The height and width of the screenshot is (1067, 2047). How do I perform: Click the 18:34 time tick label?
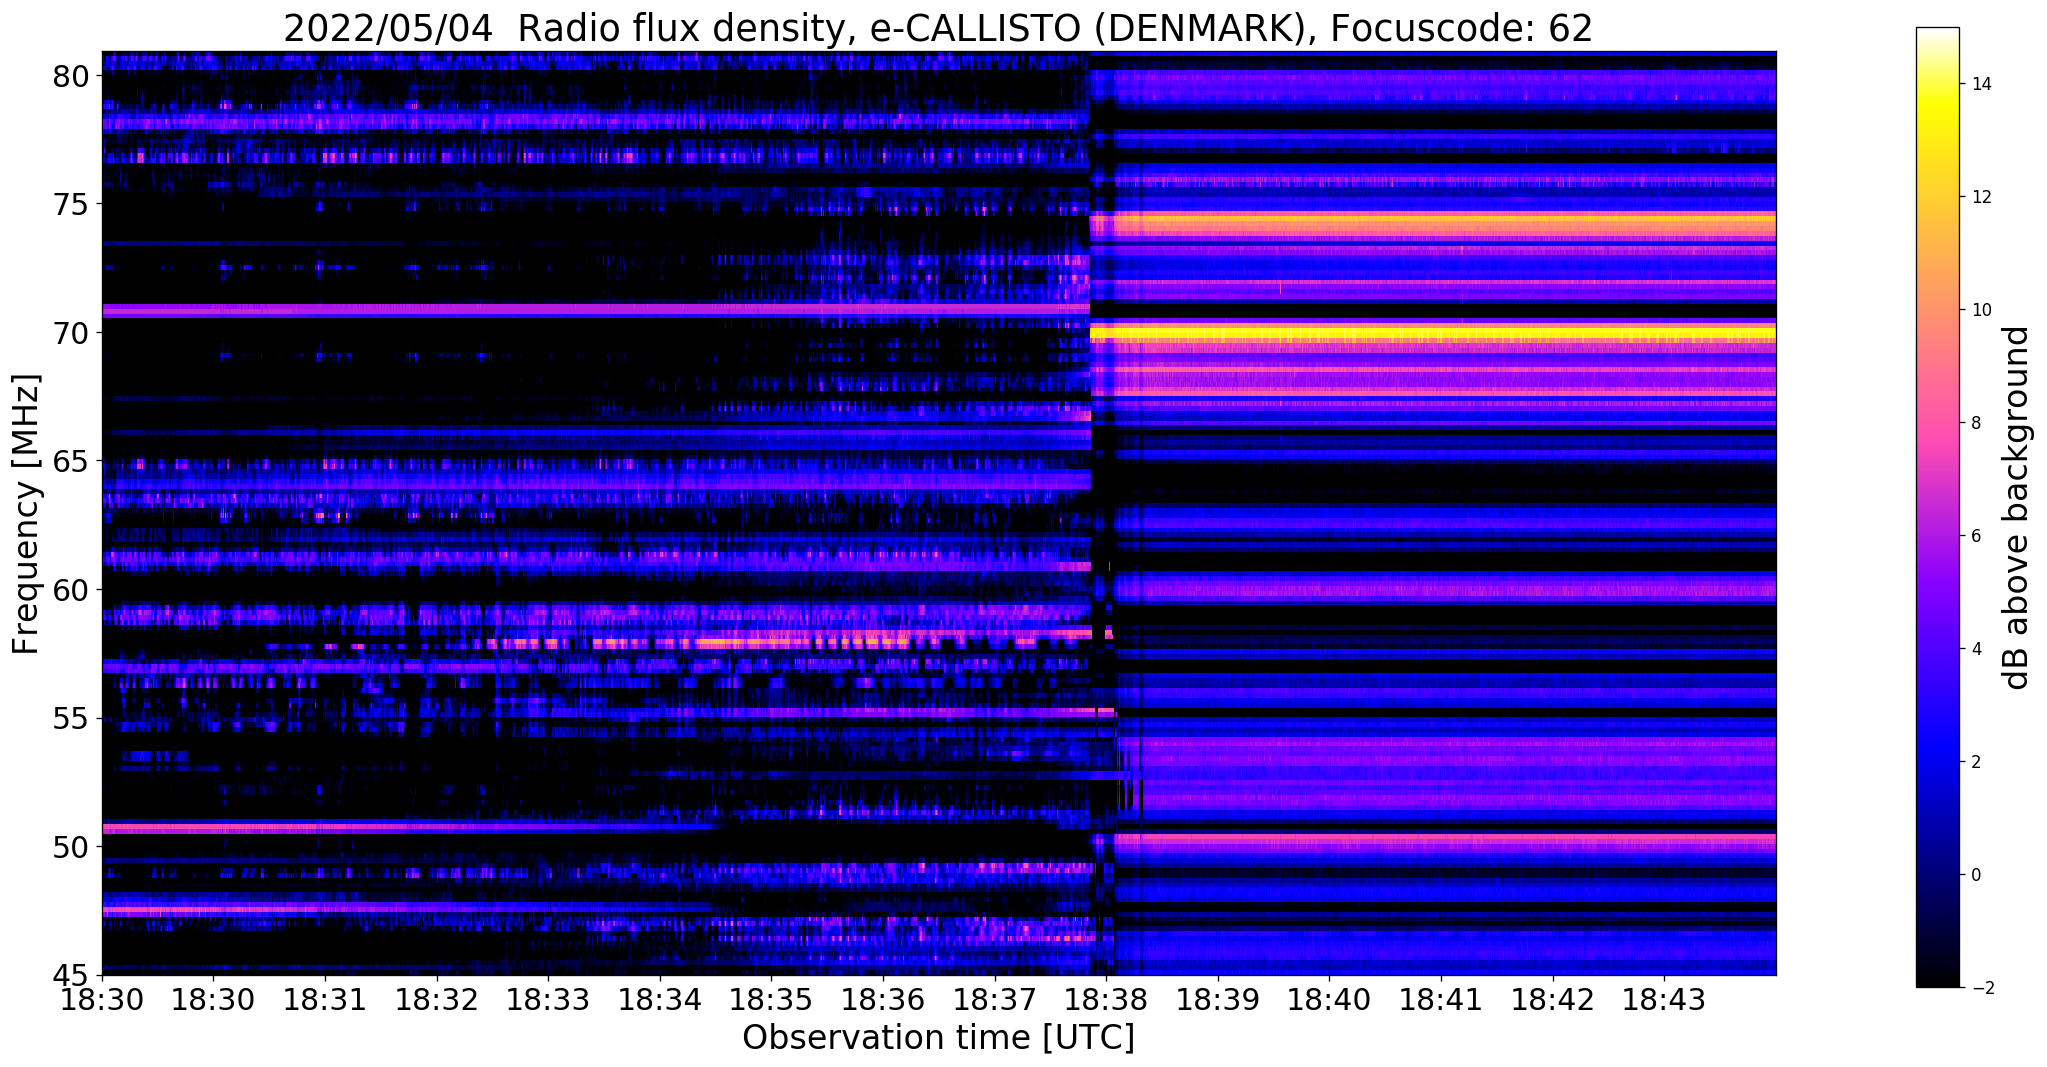(659, 1000)
